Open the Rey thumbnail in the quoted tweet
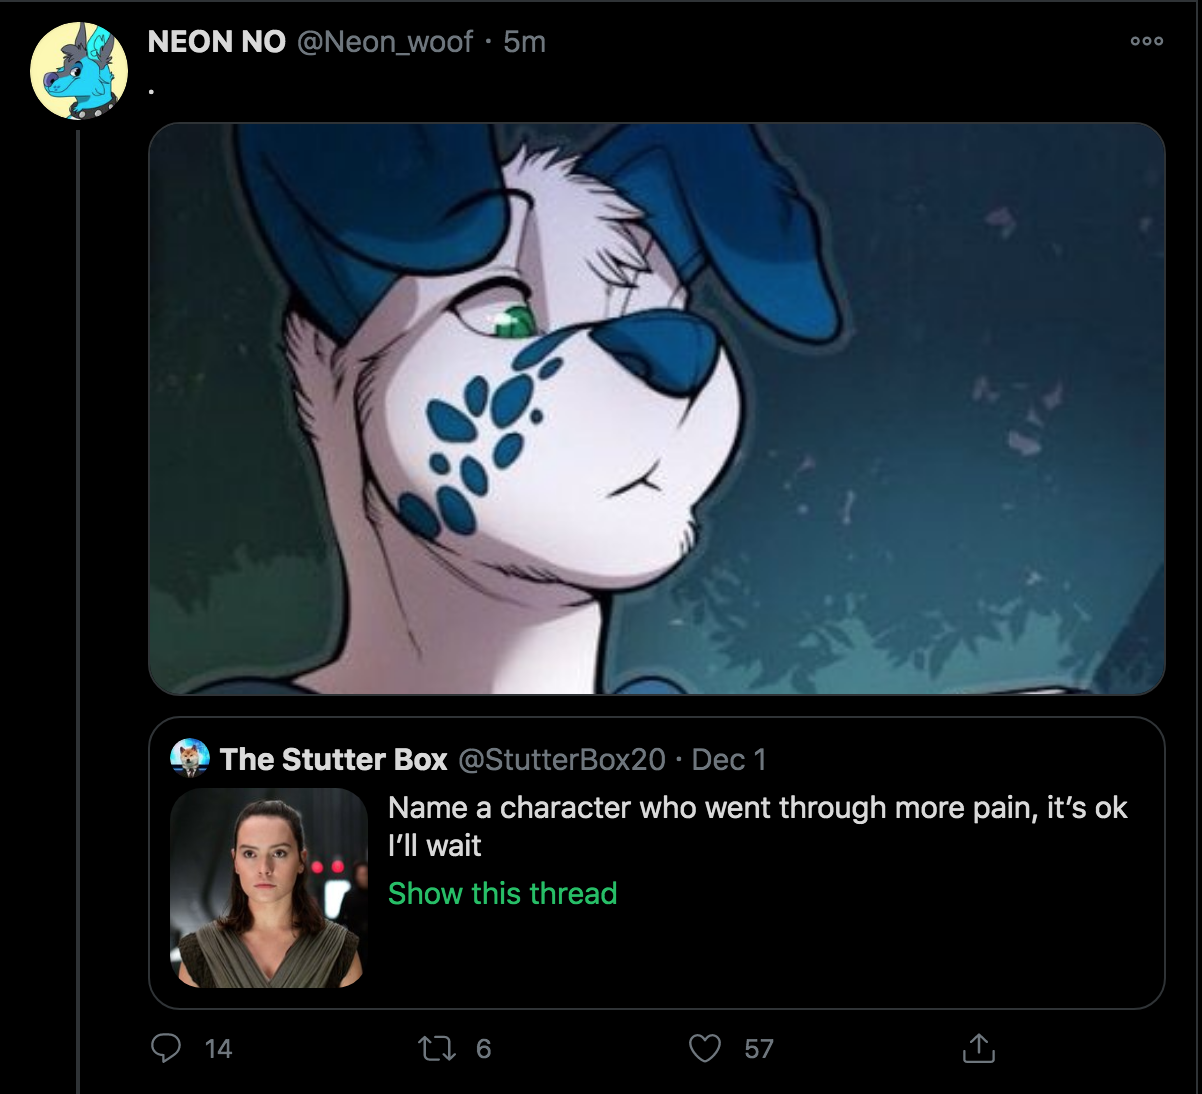The image size is (1202, 1094). [x=267, y=891]
